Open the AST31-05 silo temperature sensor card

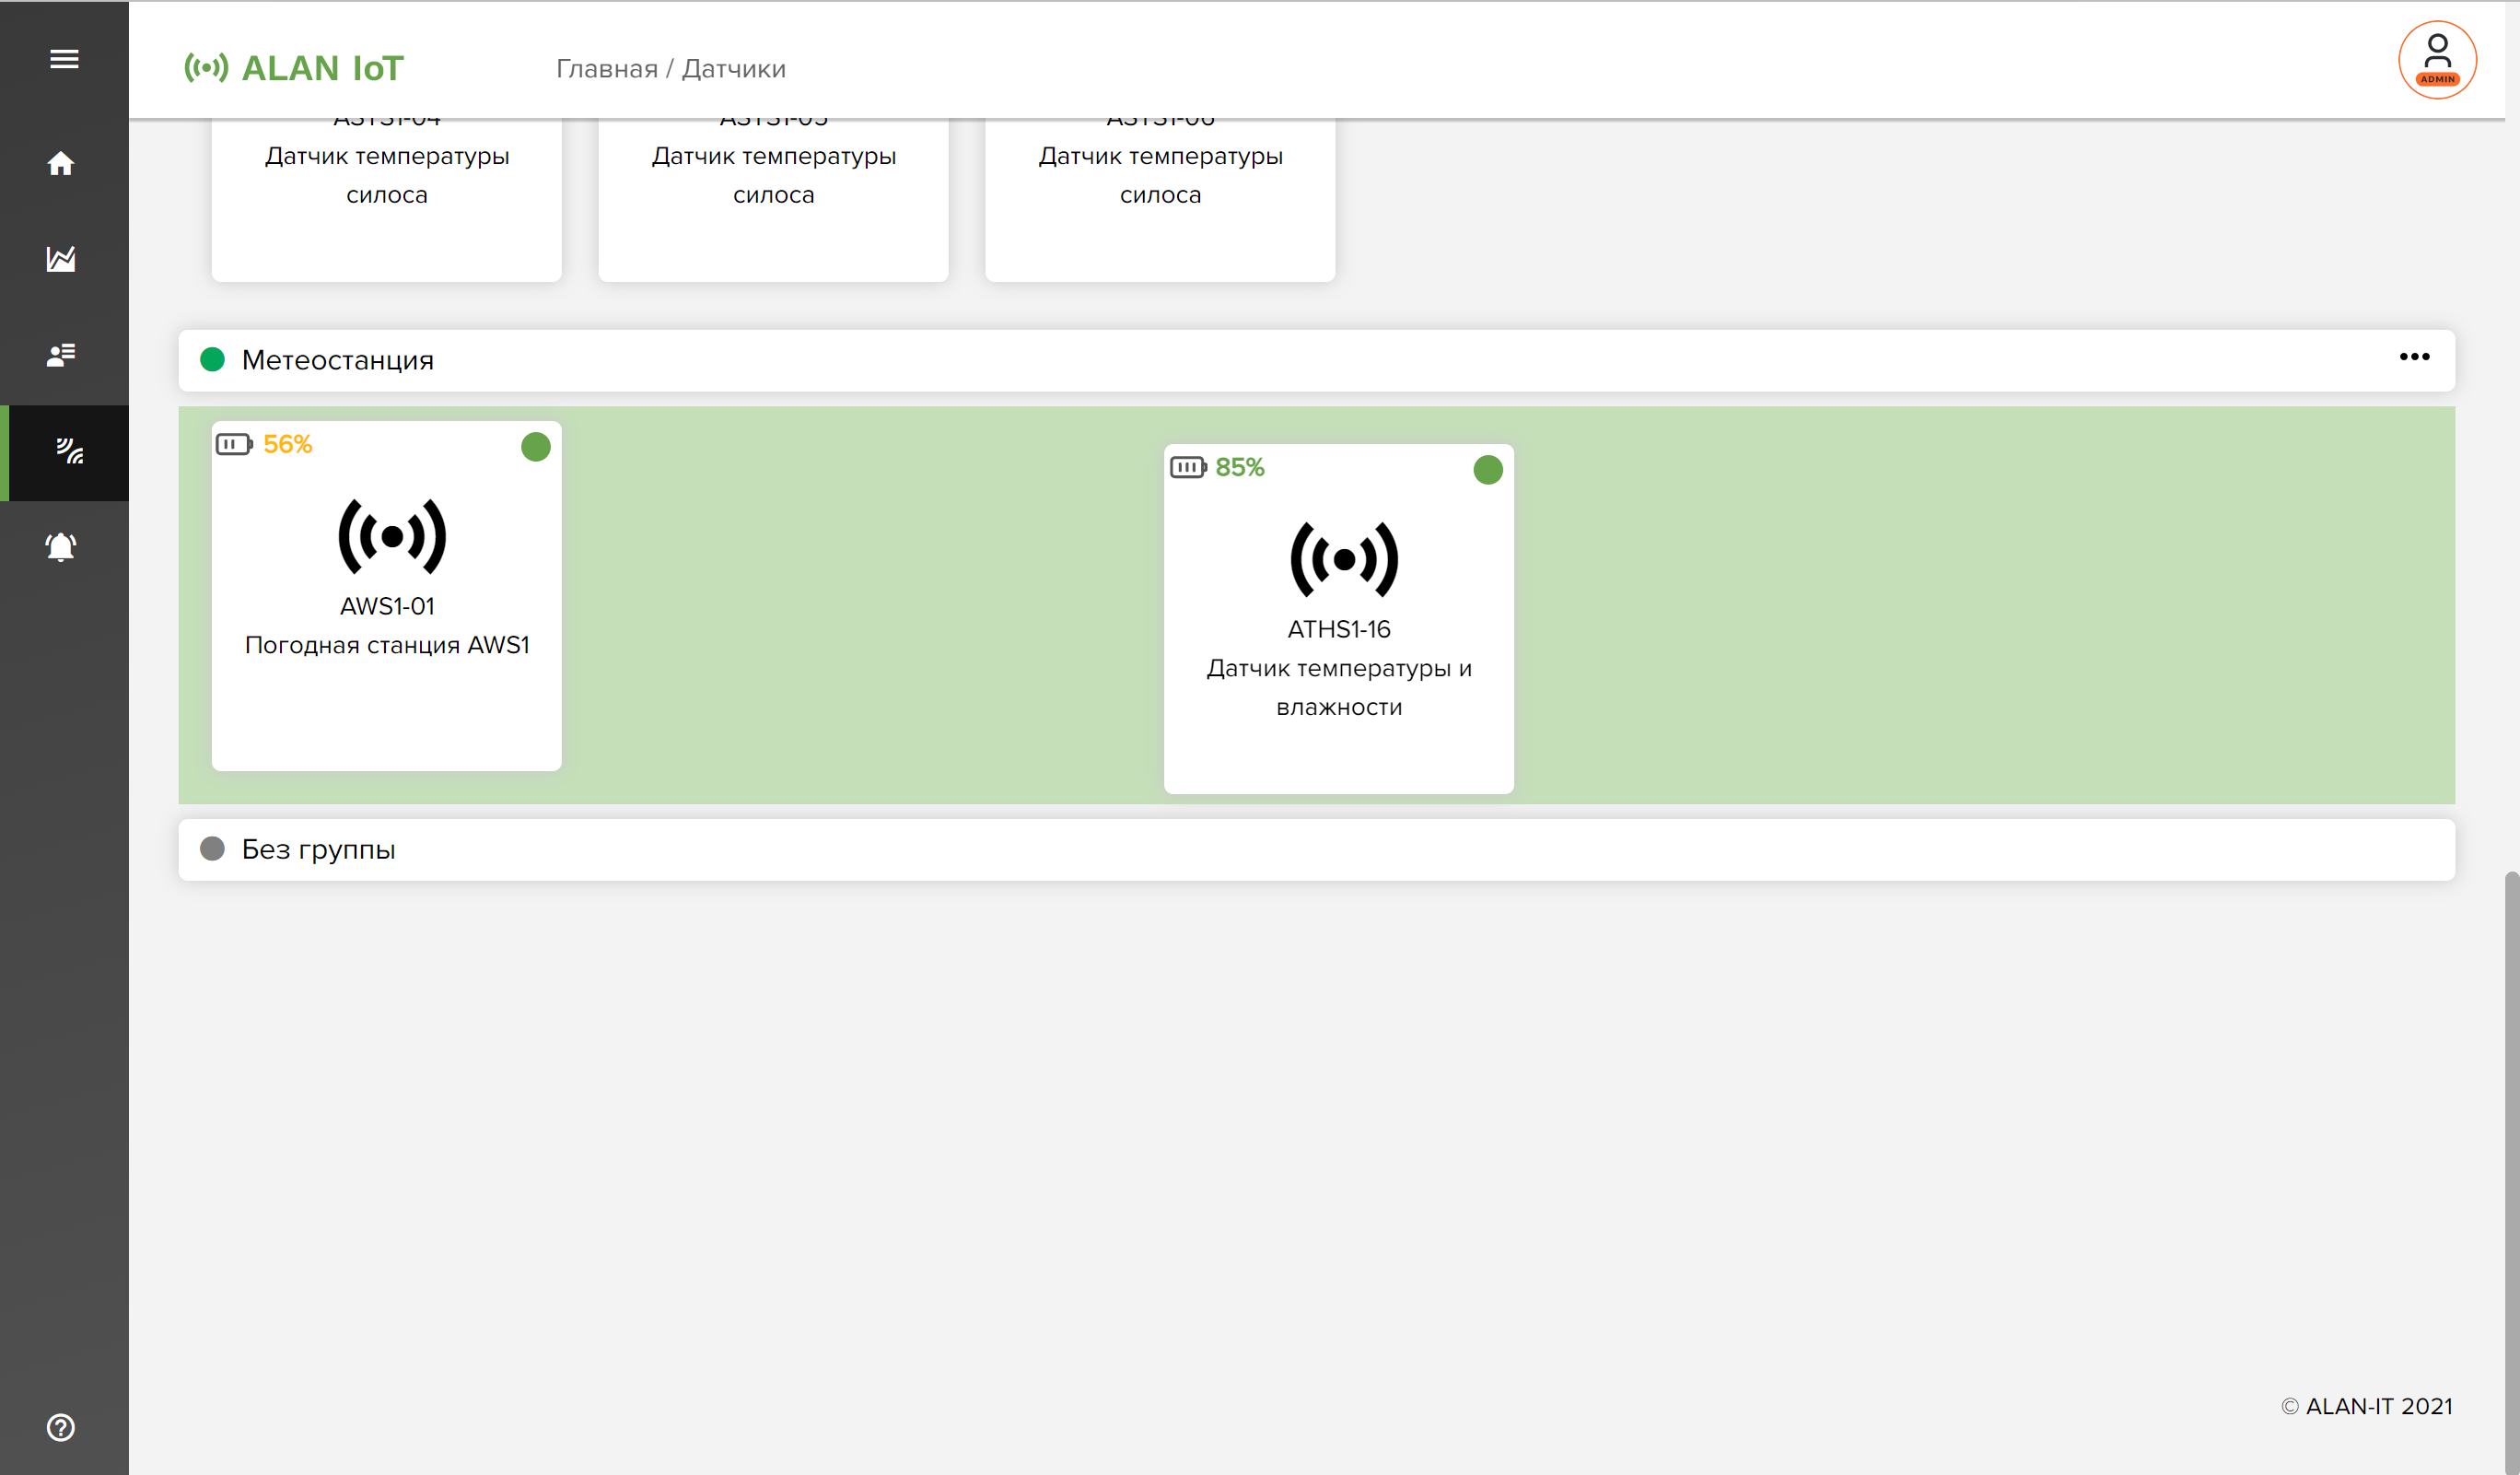pos(773,200)
